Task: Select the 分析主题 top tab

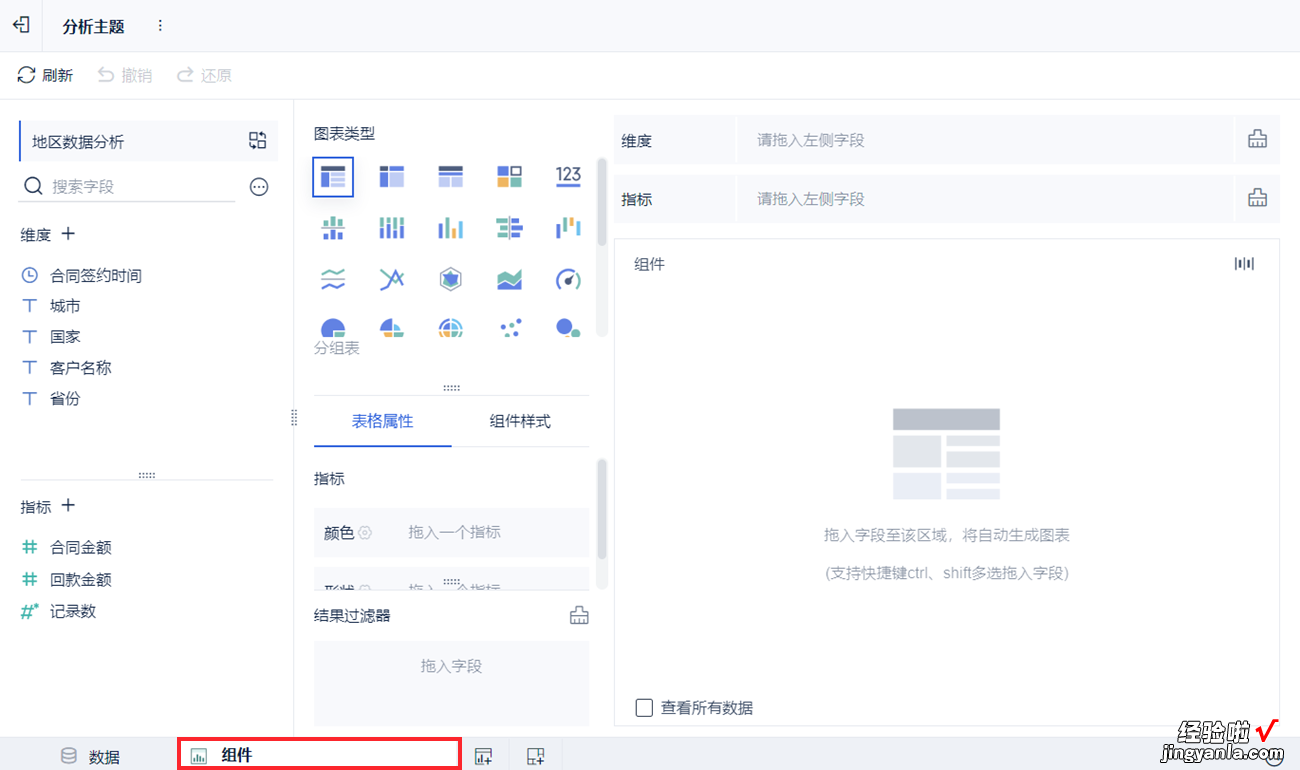Action: (x=93, y=26)
